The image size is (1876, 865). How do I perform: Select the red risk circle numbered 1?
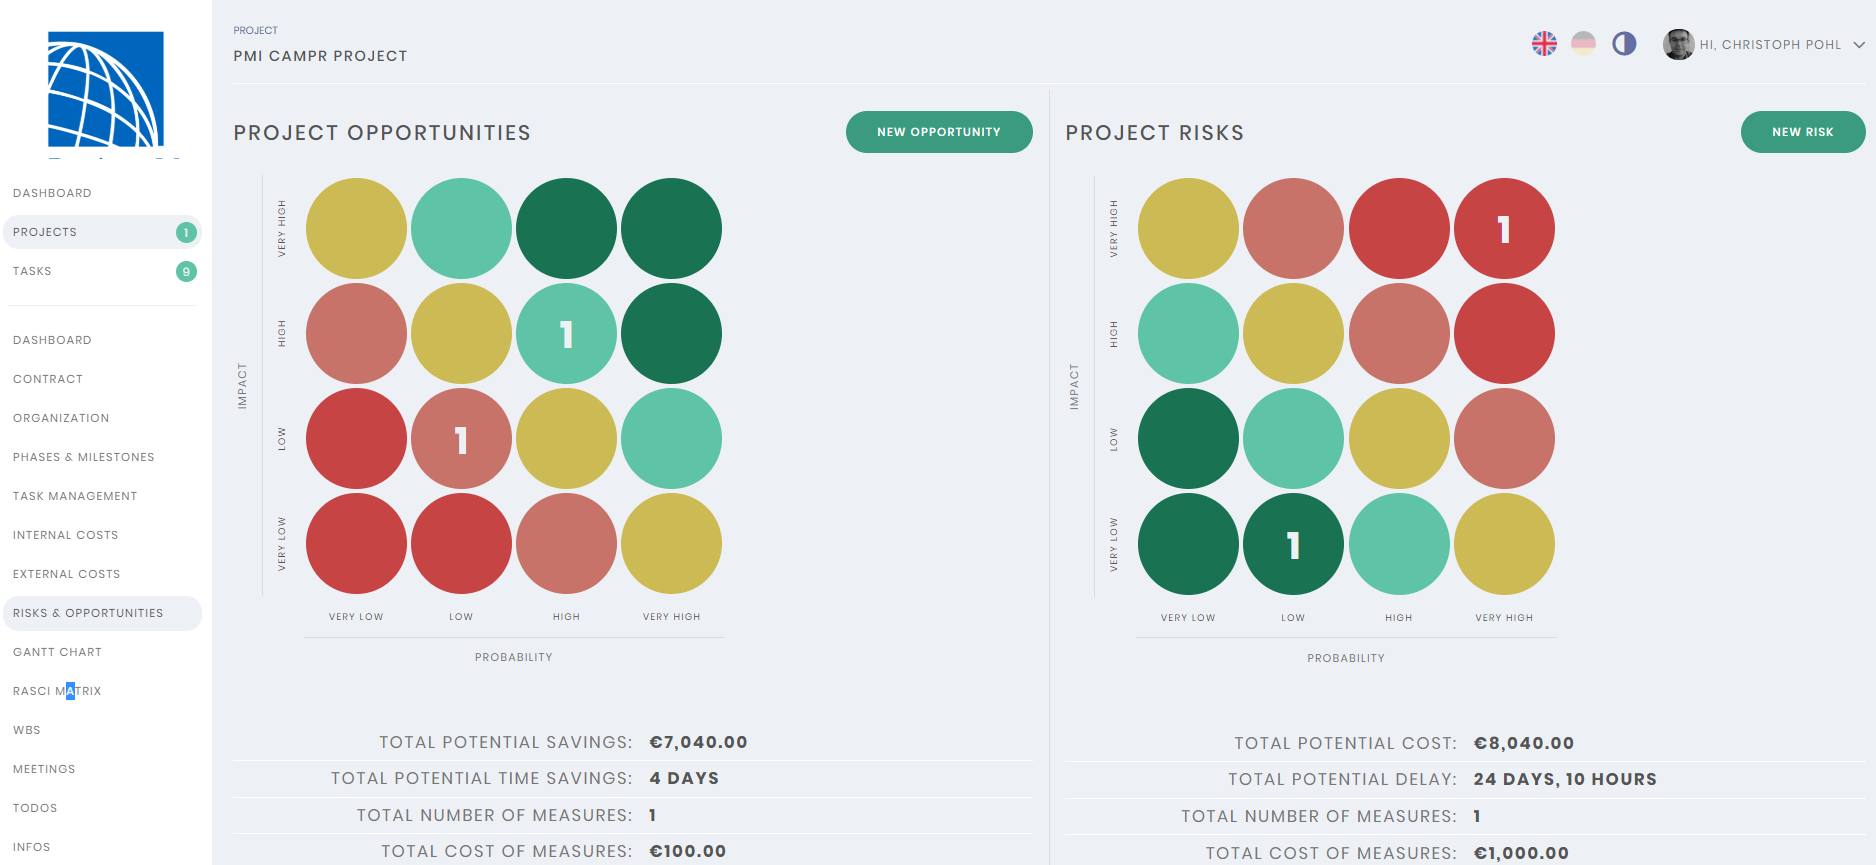[x=1504, y=228]
